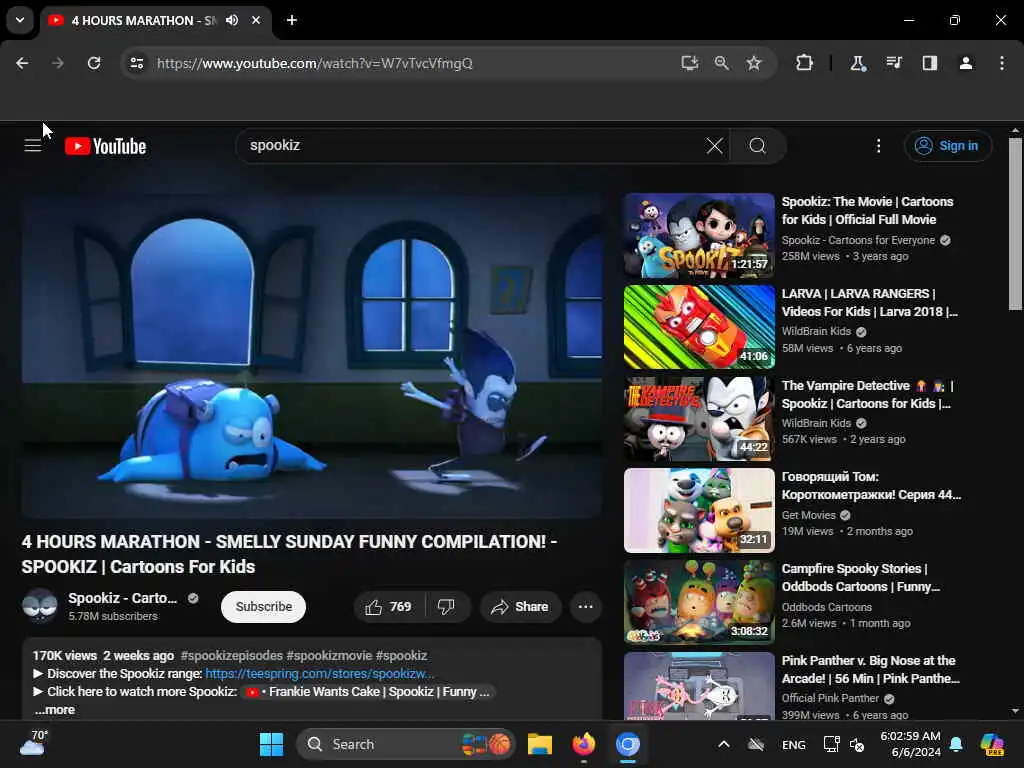Viewport: 1024px width, 768px height.
Task: Subscribe to the Spookiz channel
Action: point(264,607)
